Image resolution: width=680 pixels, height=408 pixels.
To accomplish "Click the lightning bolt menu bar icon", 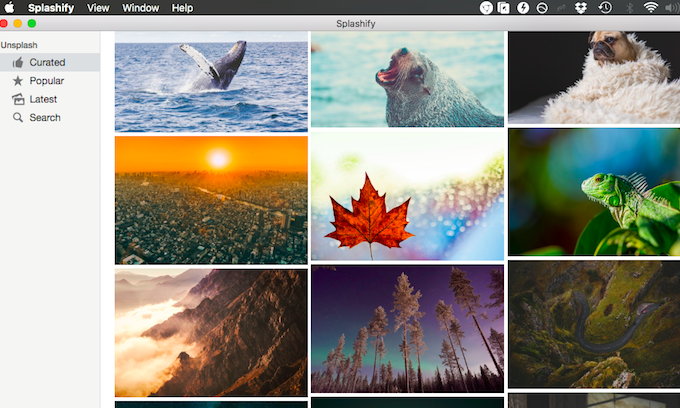I will point(524,8).
